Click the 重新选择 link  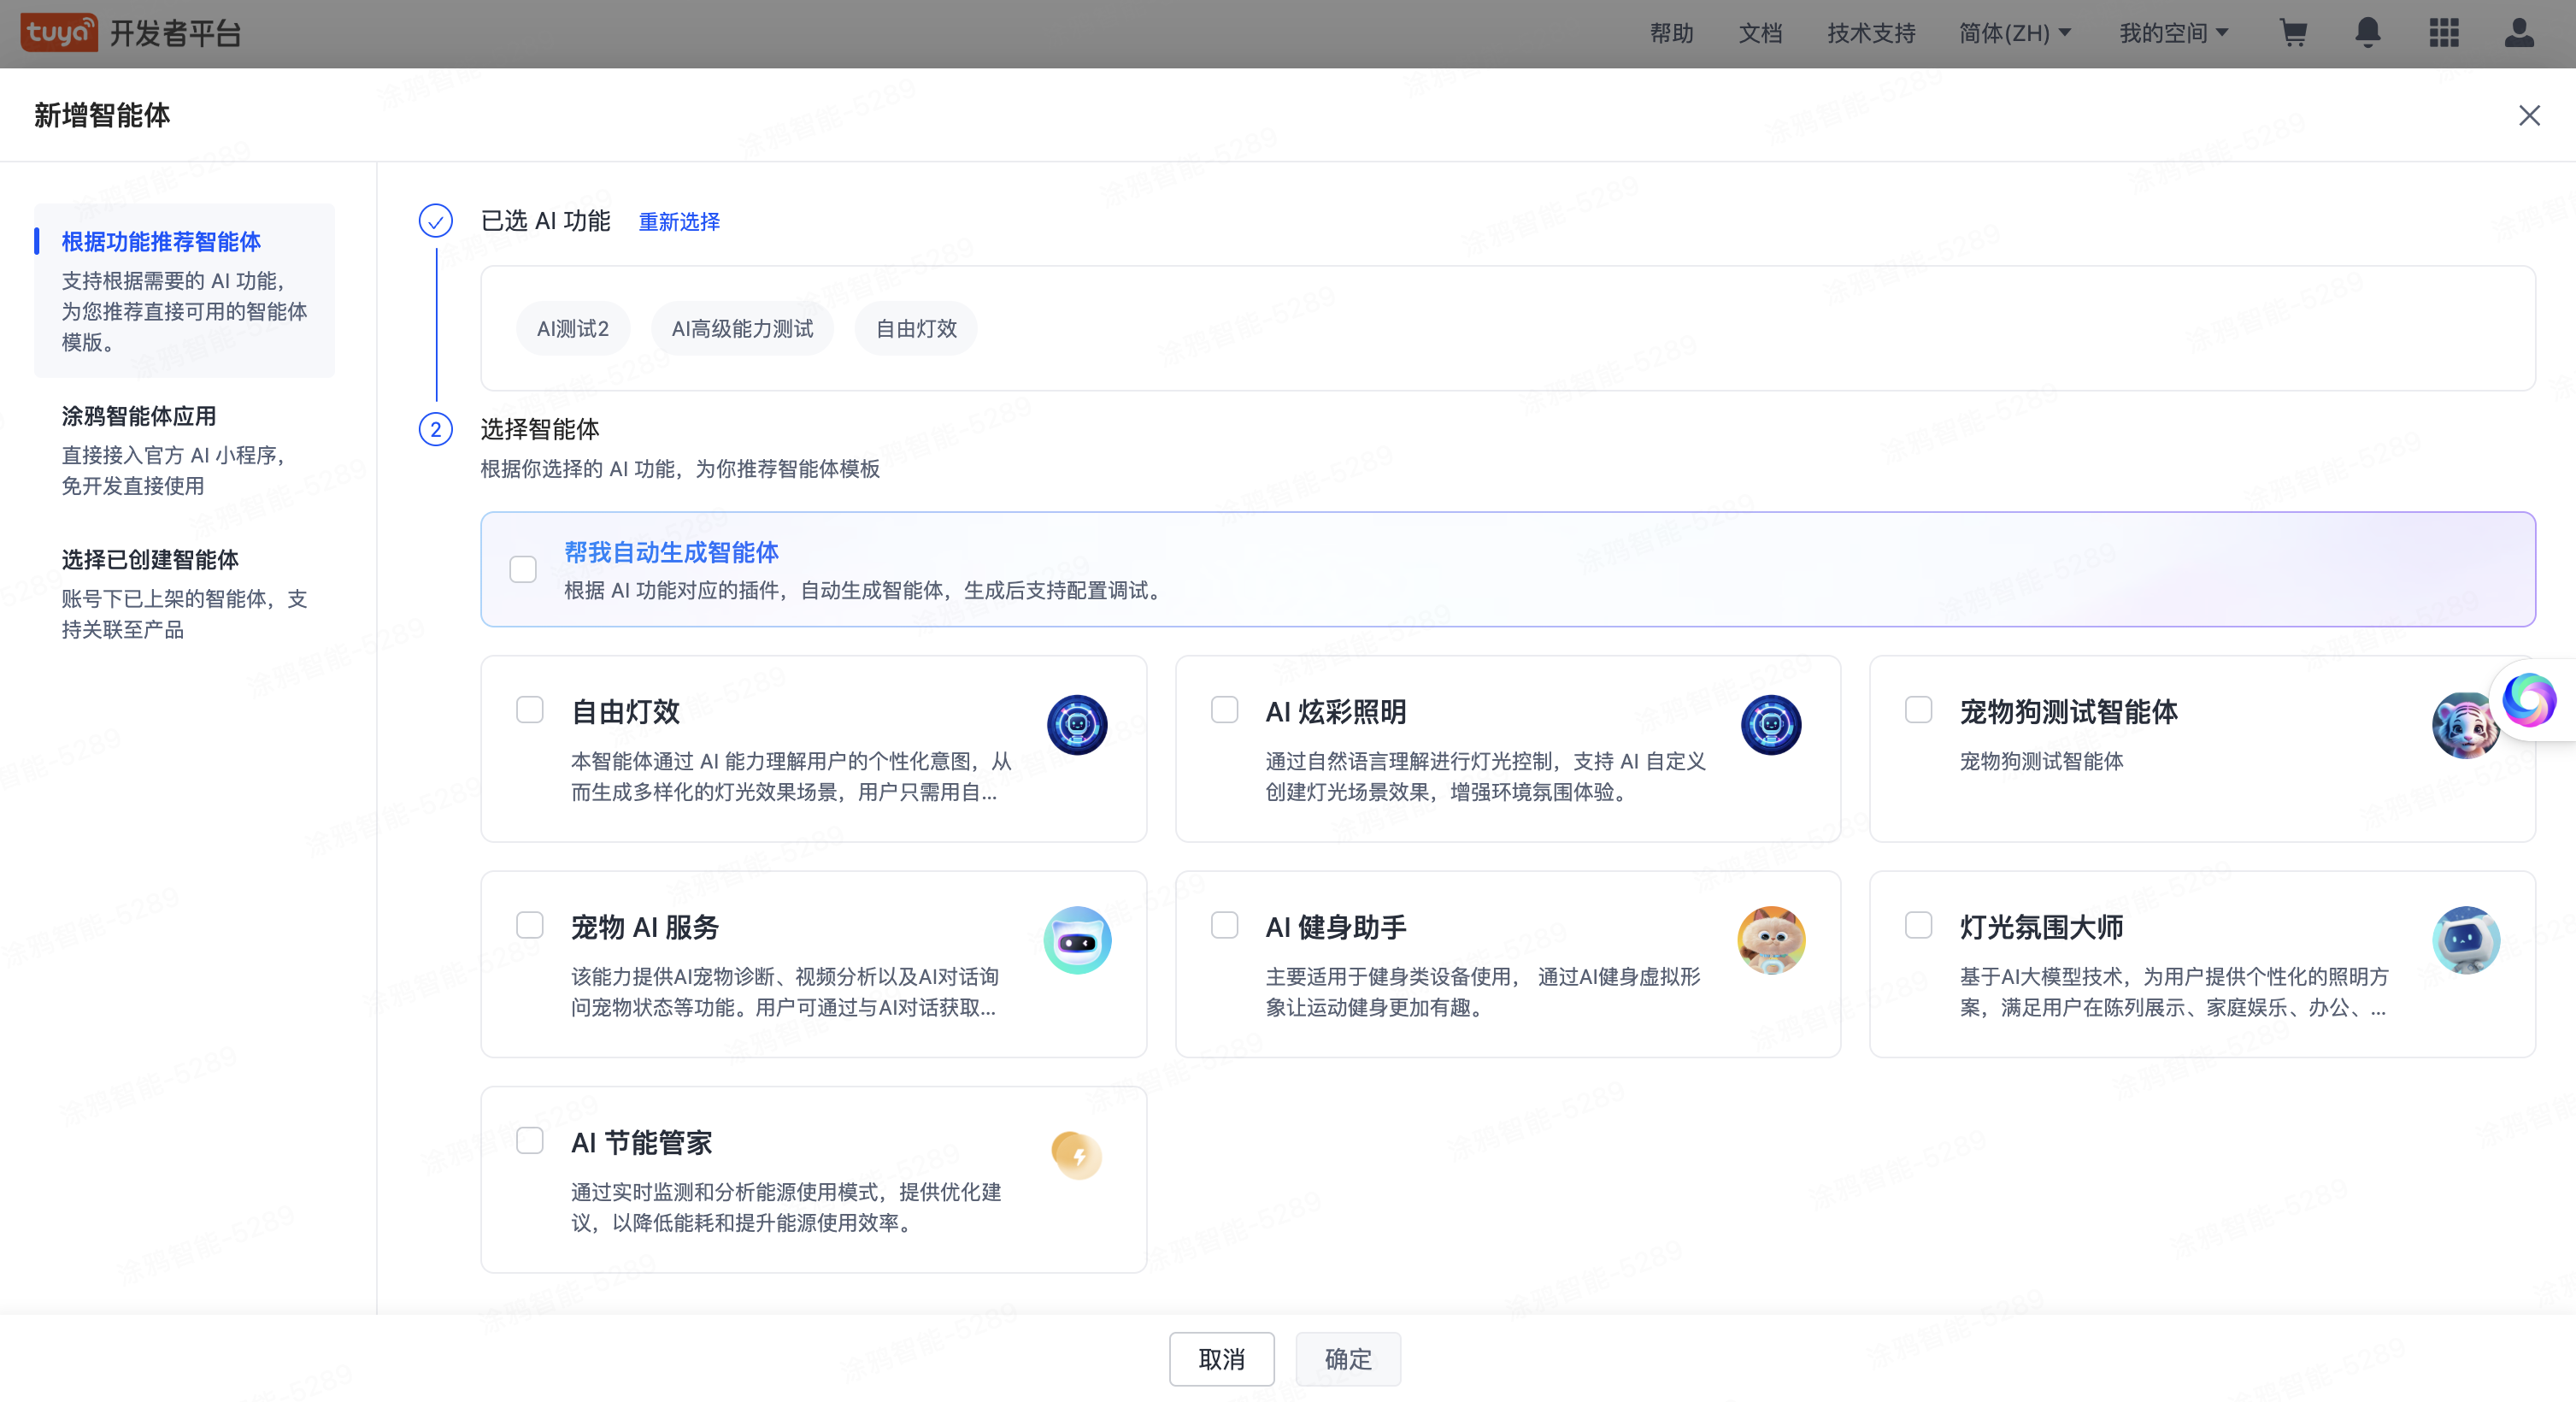[x=679, y=222]
